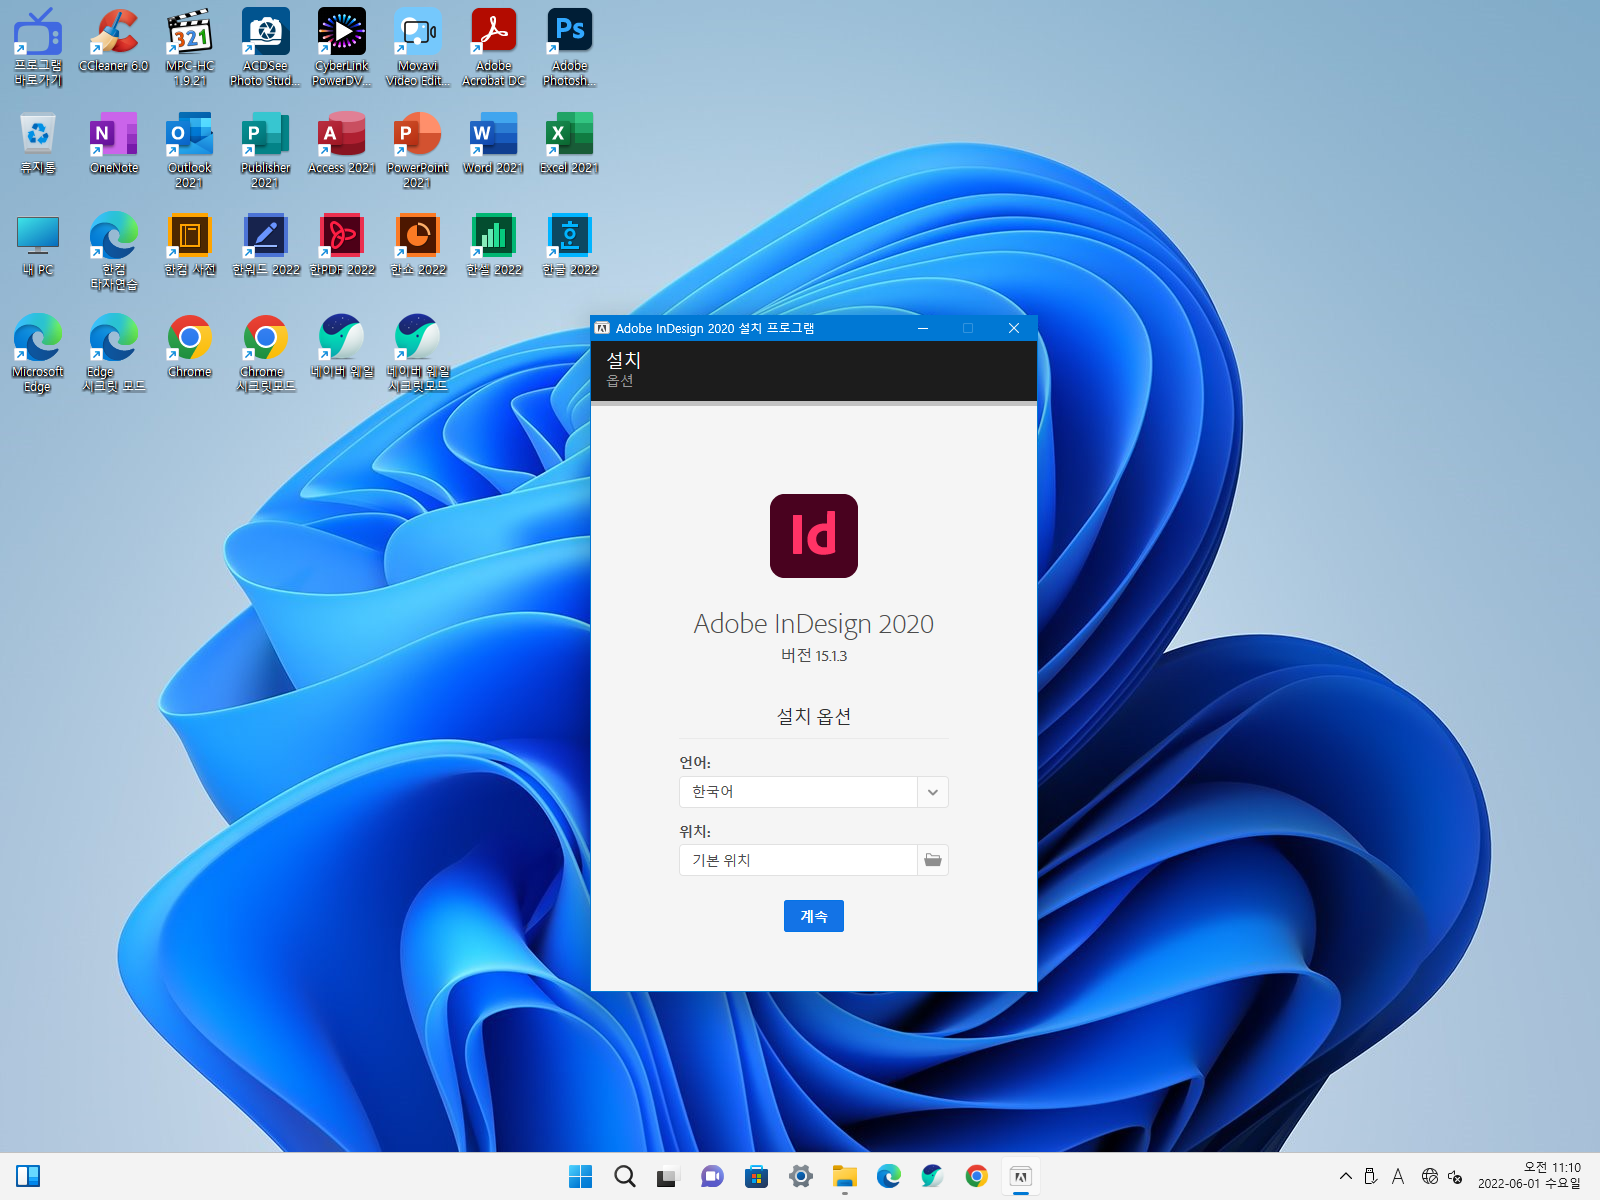
Task: Open network globe tray icon
Action: 1430,1177
